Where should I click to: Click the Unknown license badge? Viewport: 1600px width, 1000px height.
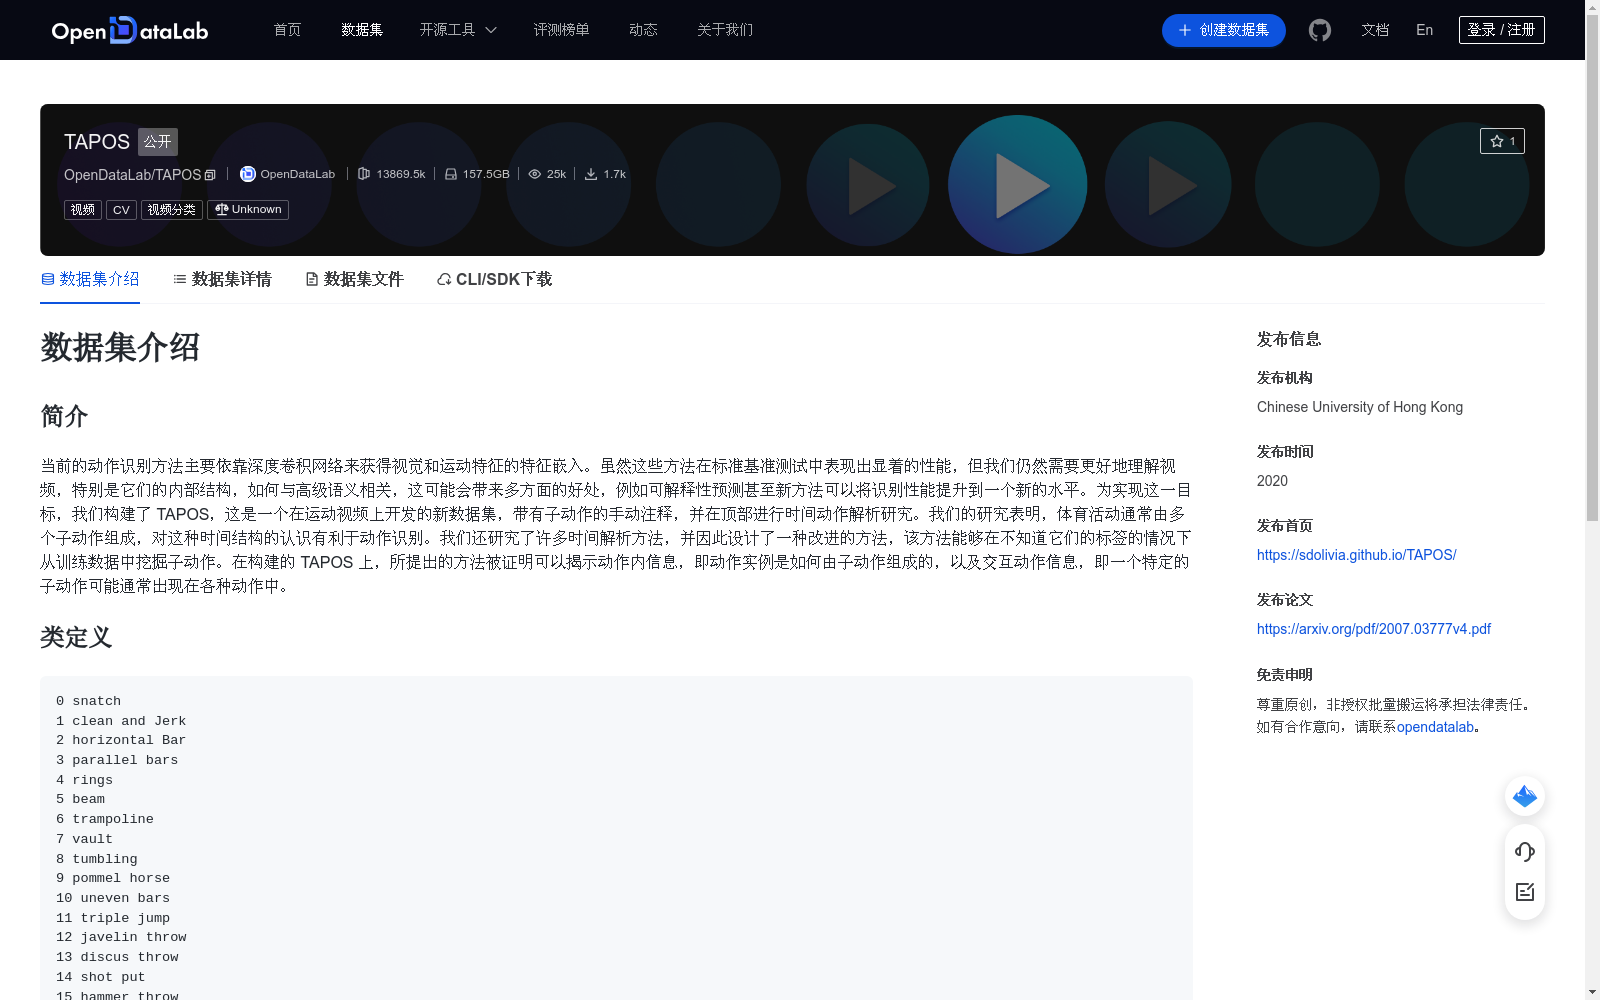click(x=247, y=209)
